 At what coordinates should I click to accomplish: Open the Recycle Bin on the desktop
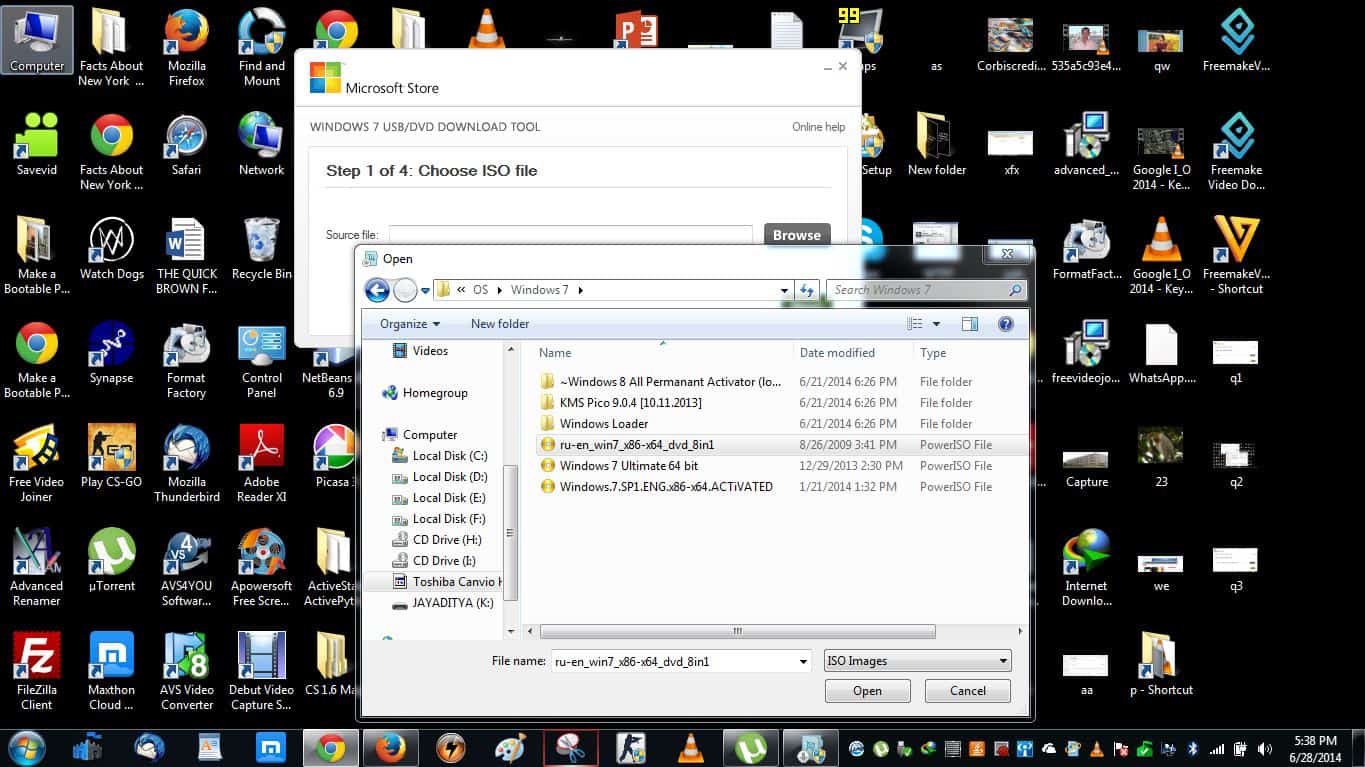[262, 250]
